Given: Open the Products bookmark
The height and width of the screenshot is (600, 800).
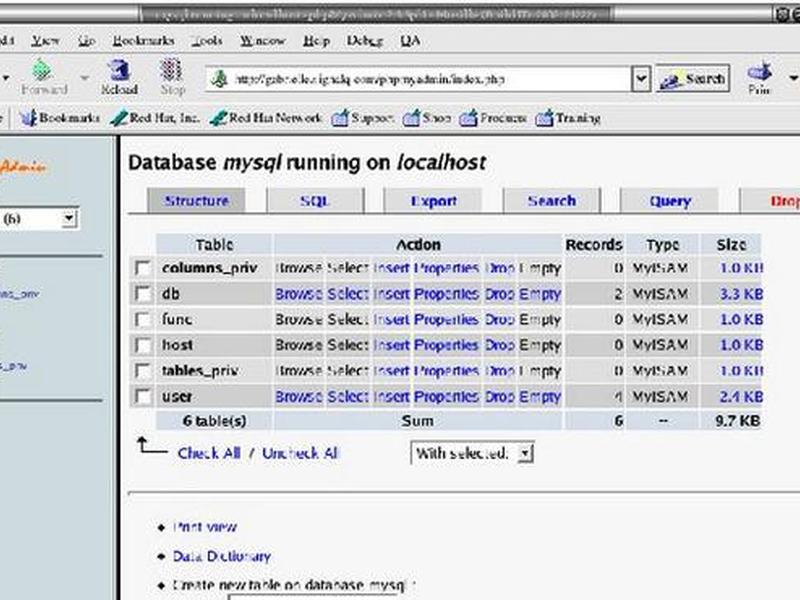Looking at the screenshot, I should click(x=493, y=118).
